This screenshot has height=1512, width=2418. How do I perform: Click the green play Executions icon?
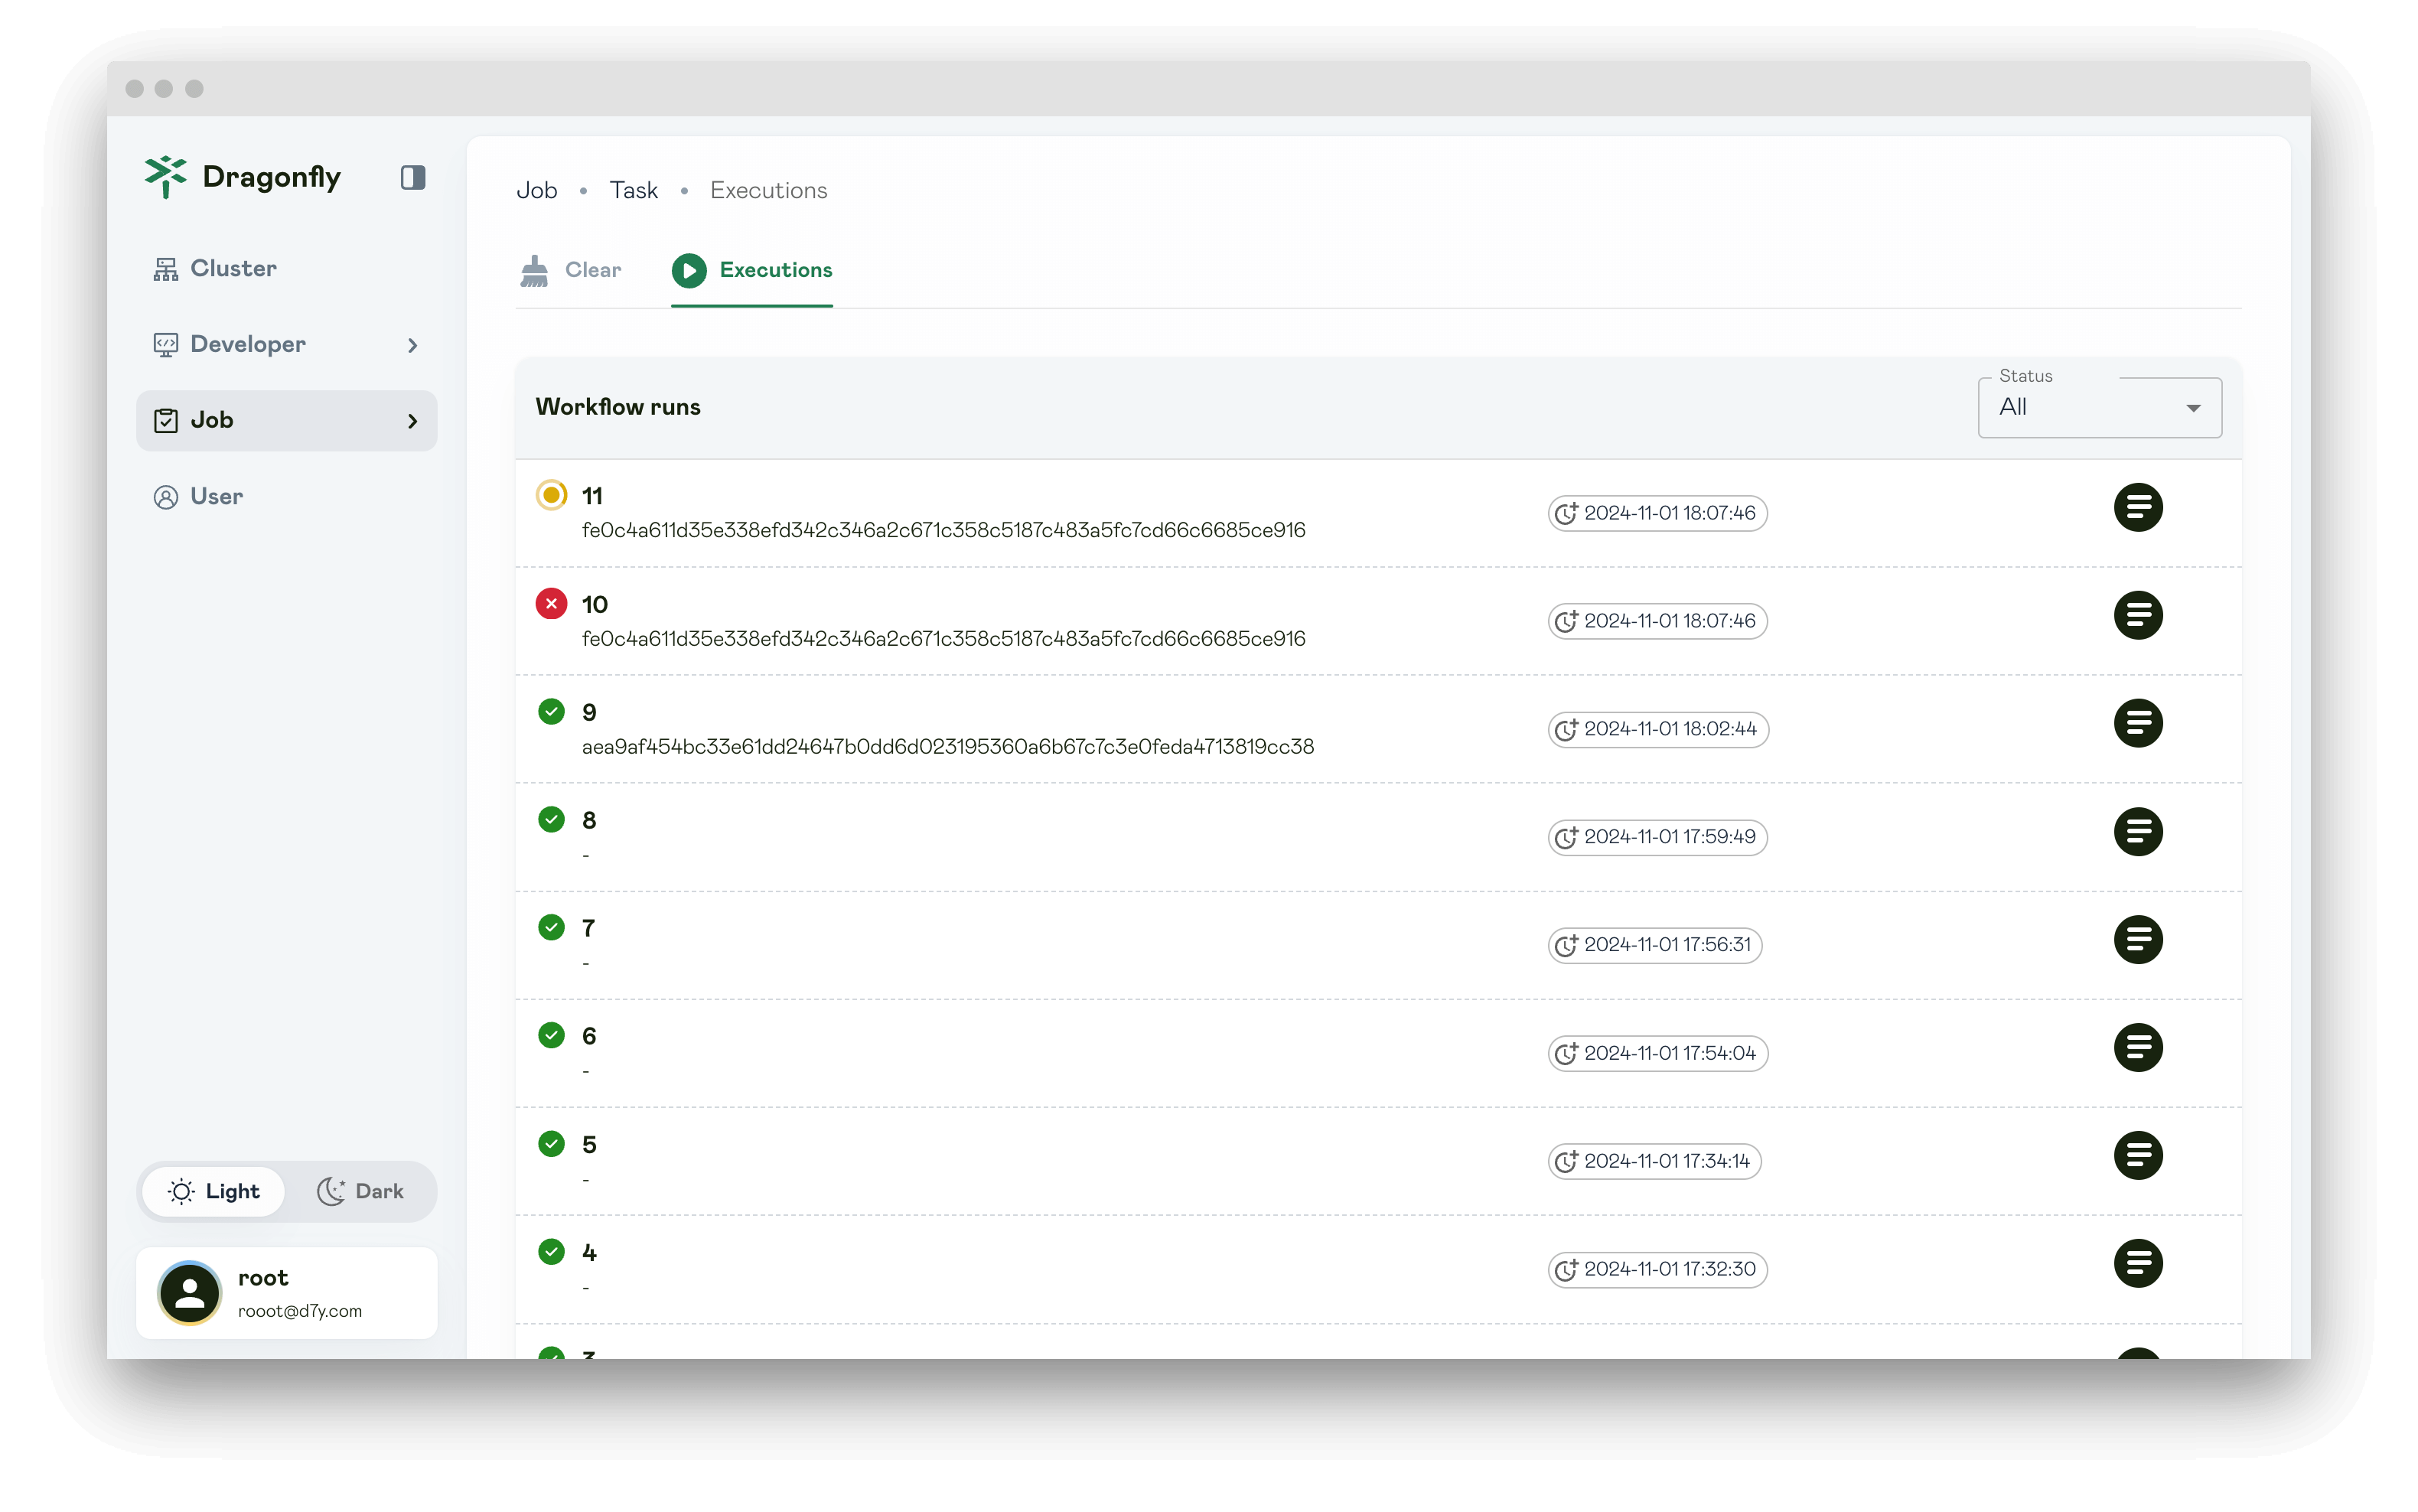(x=689, y=270)
